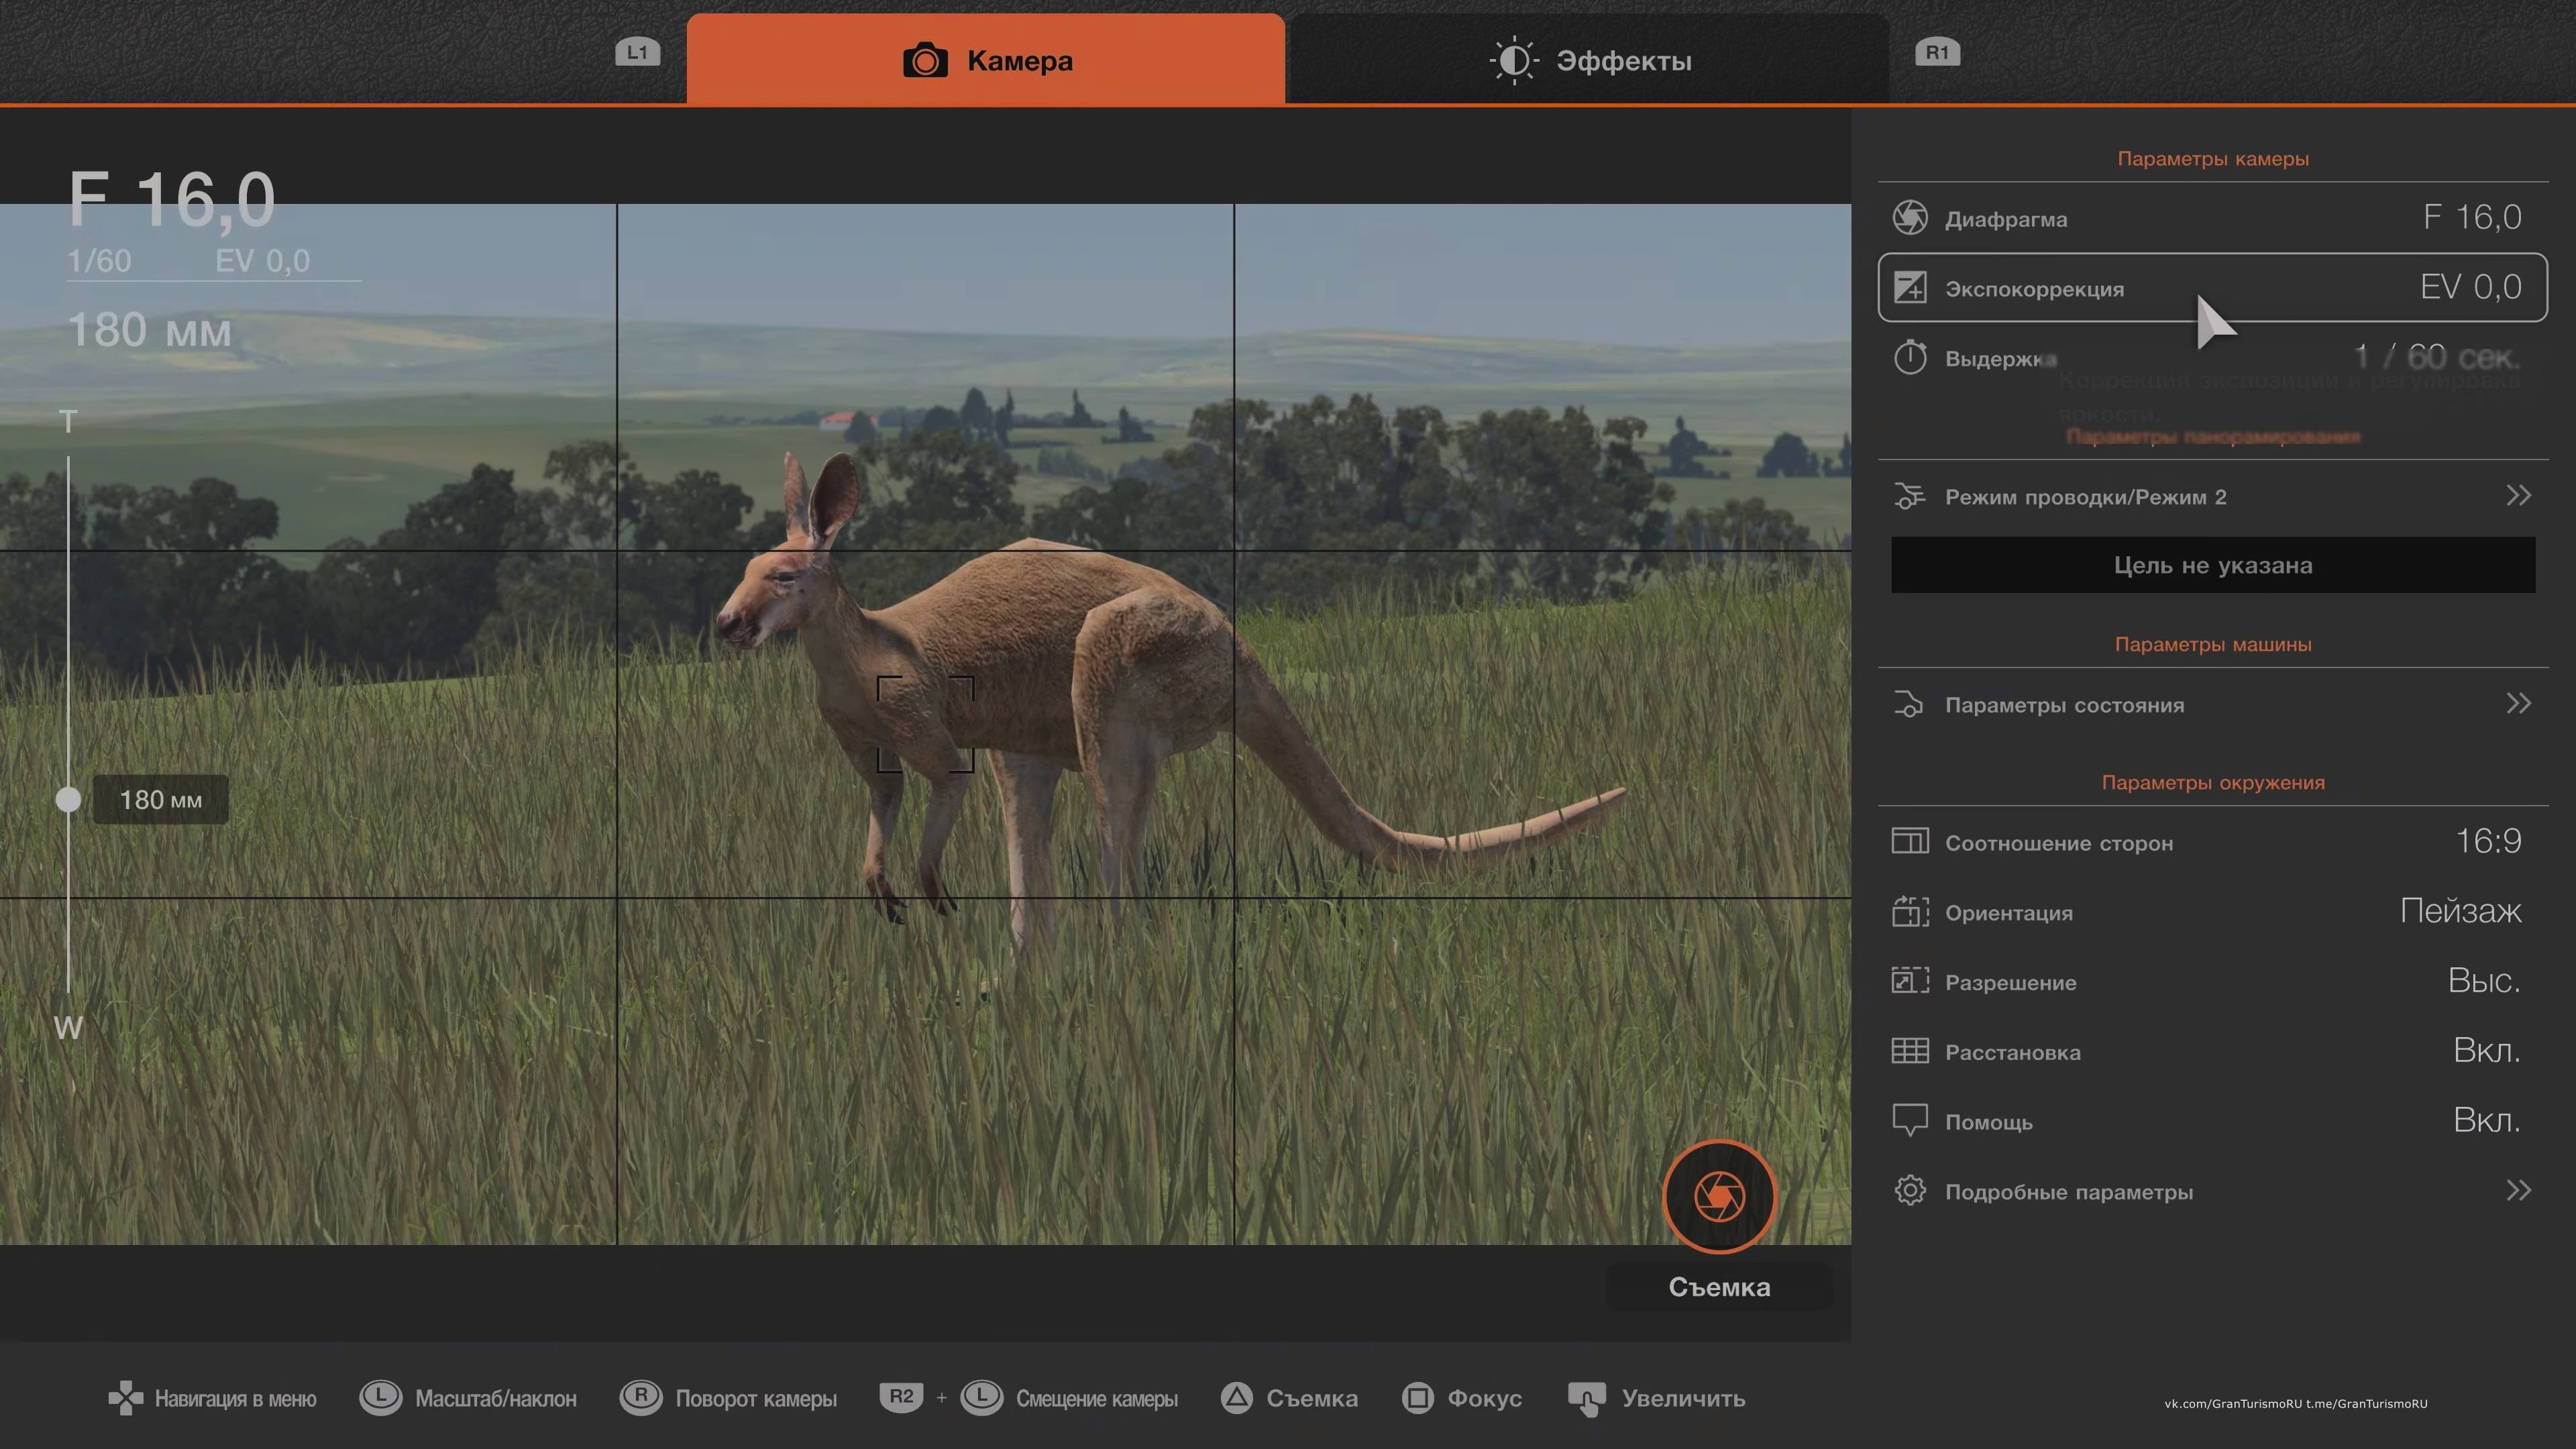This screenshot has height=1449, width=2576.
Task: Click the R2 button icon in hint bar
Action: click(x=901, y=1397)
